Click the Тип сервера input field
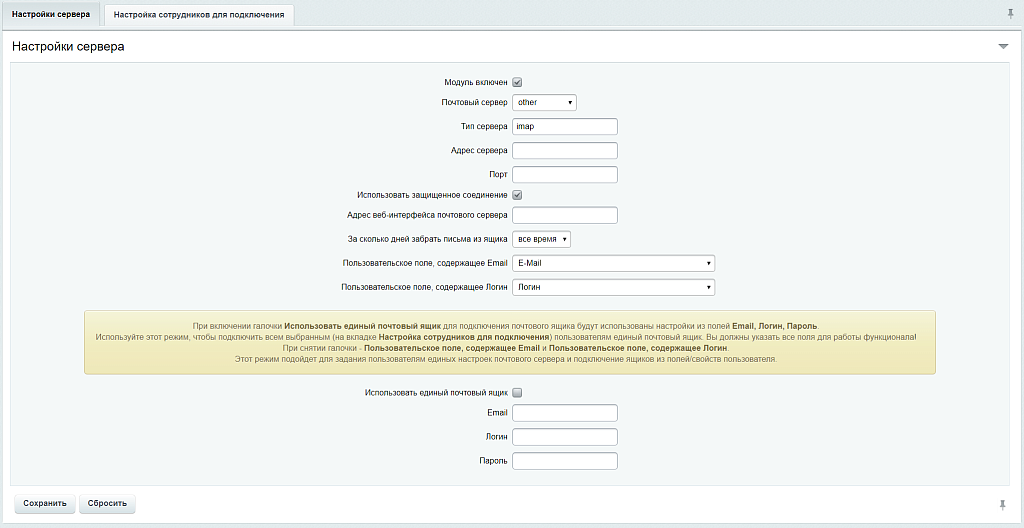 click(x=564, y=127)
